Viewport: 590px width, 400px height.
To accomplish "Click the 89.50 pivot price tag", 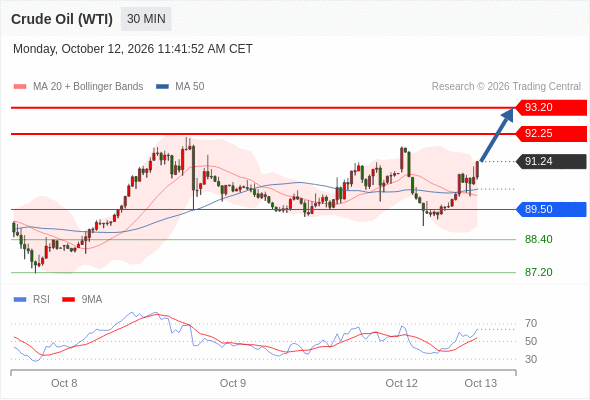I will tap(551, 209).
